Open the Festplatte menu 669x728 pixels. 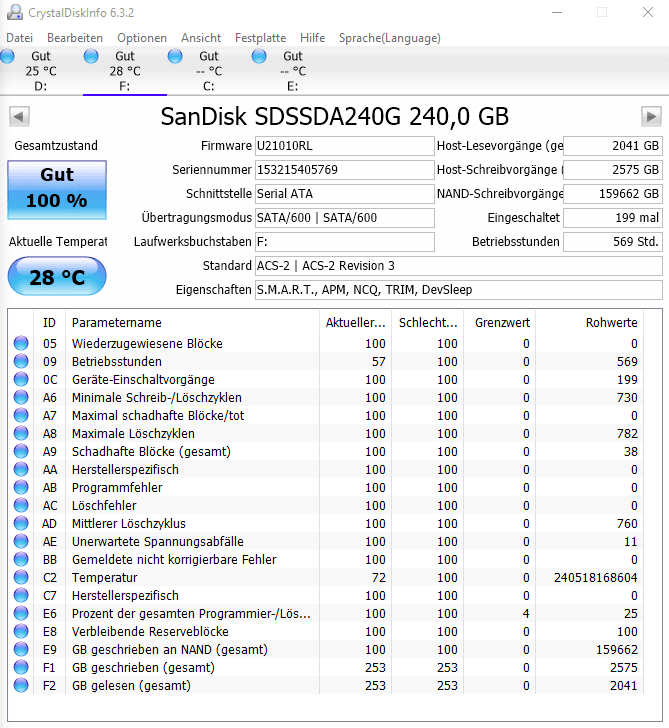point(260,38)
